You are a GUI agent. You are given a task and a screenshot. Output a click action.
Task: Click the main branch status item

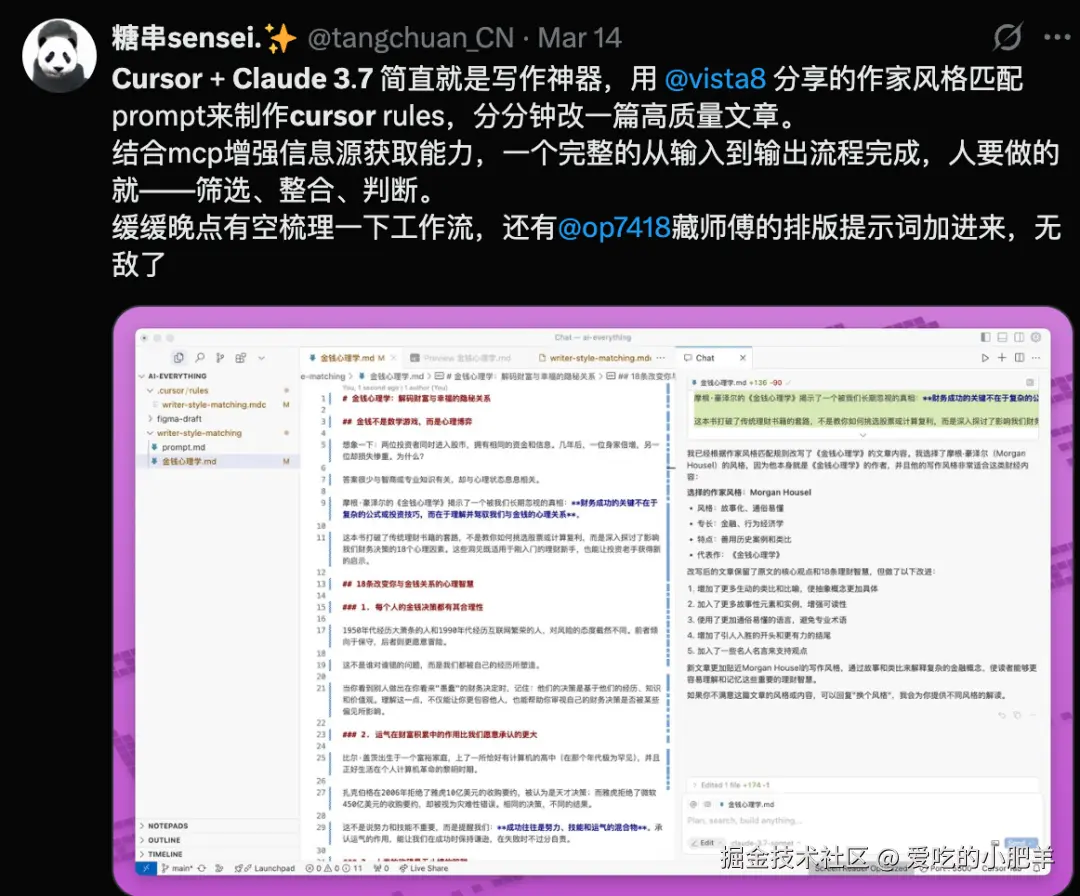[x=177, y=868]
